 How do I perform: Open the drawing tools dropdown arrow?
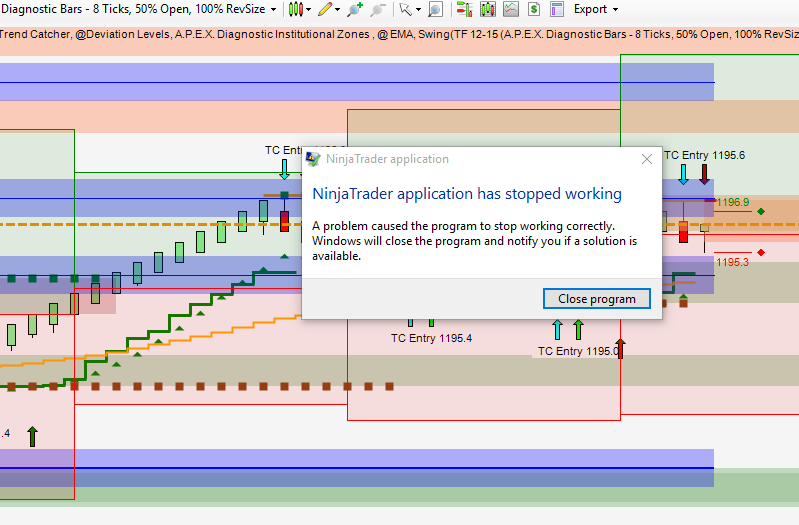point(337,10)
